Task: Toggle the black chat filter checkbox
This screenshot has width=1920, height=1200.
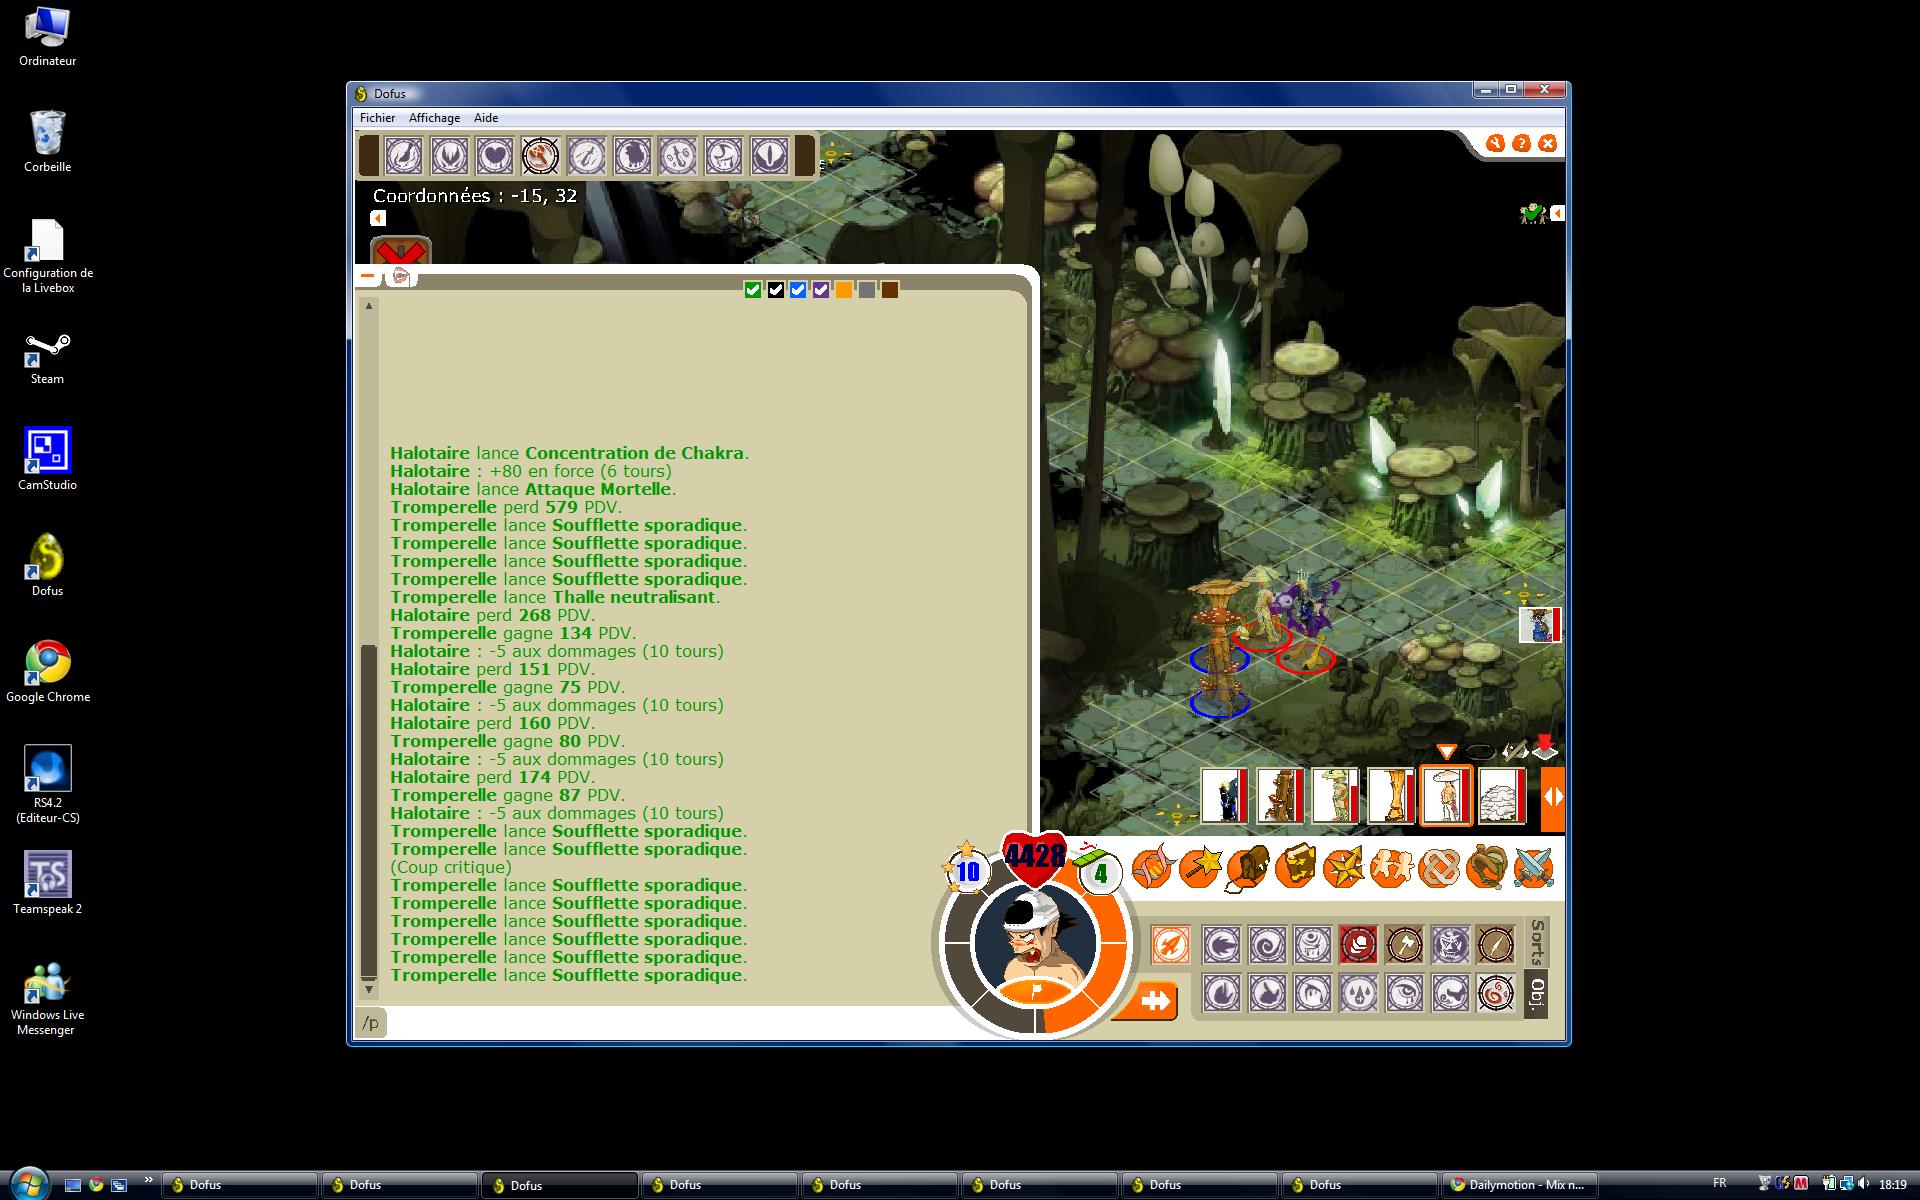Action: click(776, 290)
